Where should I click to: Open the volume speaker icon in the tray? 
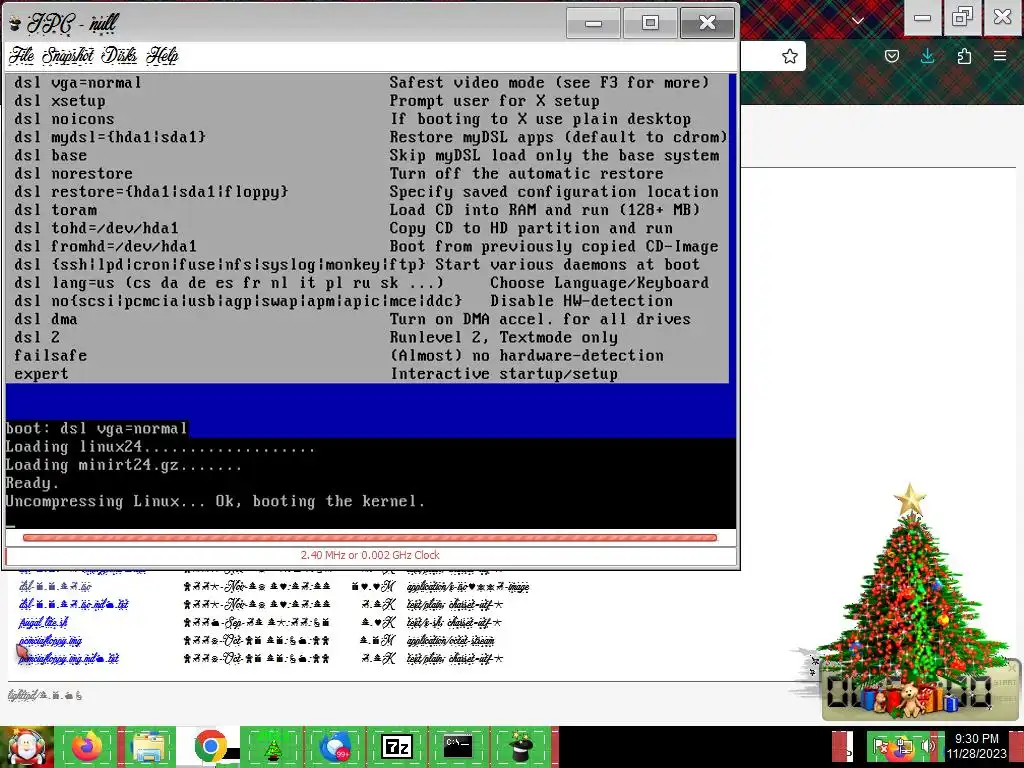927,746
